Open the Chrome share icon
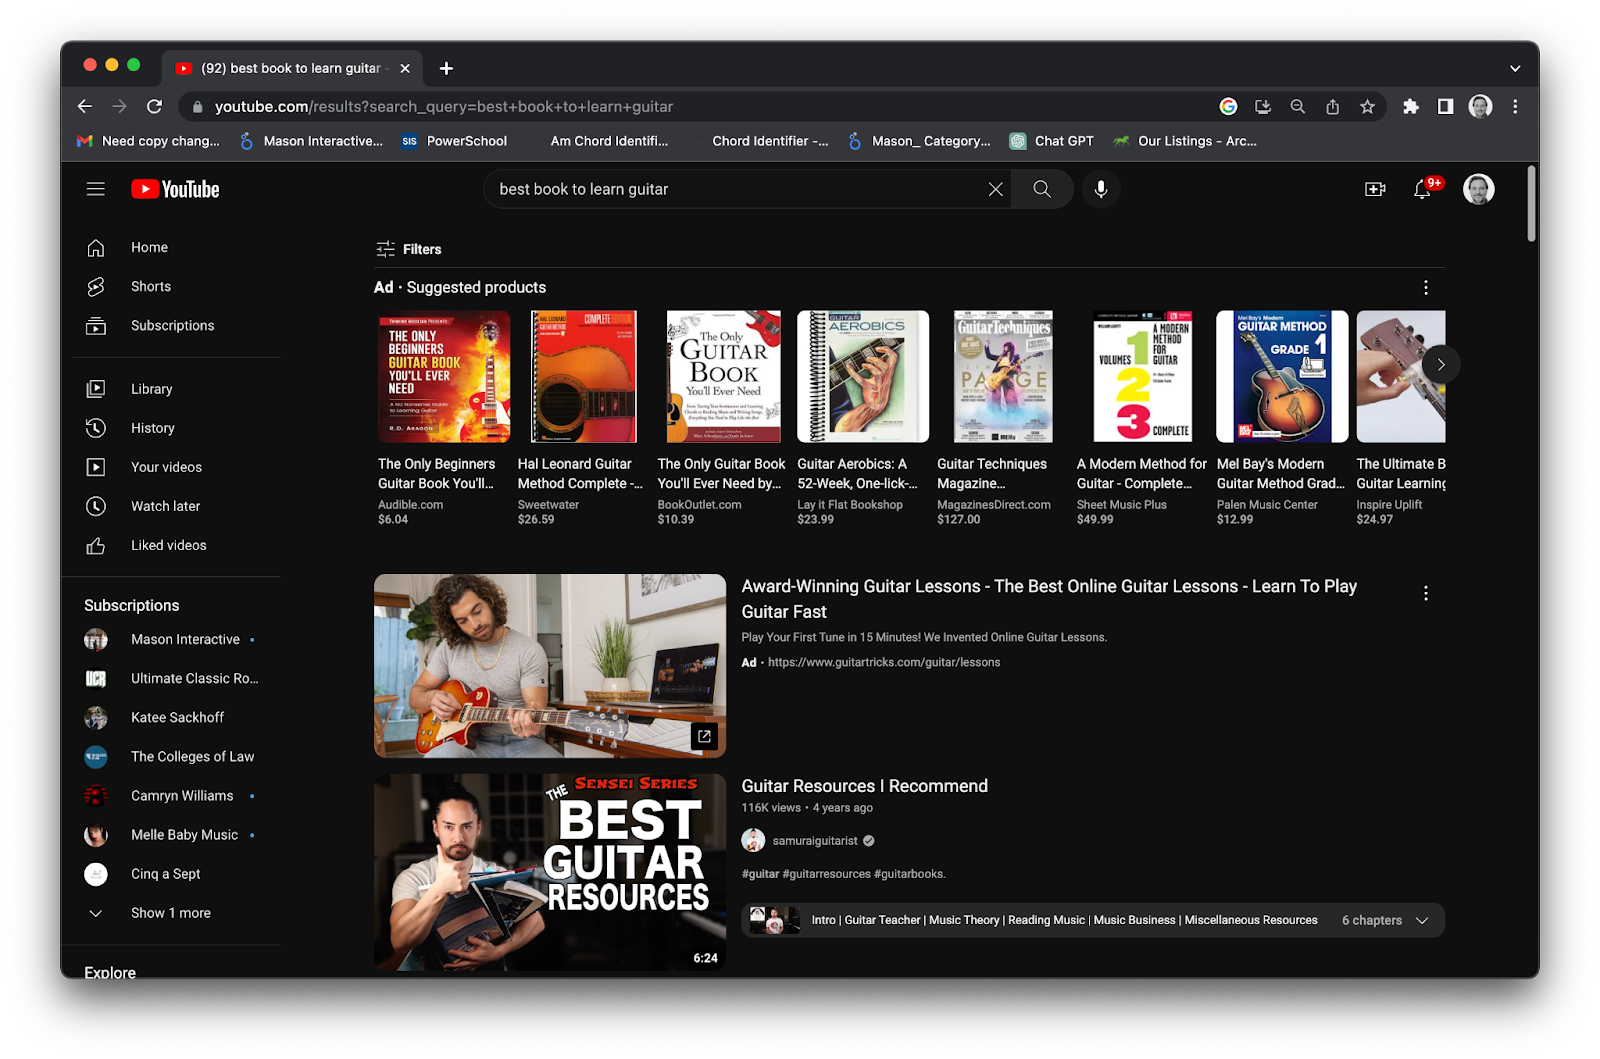The width and height of the screenshot is (1600, 1059). [1333, 106]
